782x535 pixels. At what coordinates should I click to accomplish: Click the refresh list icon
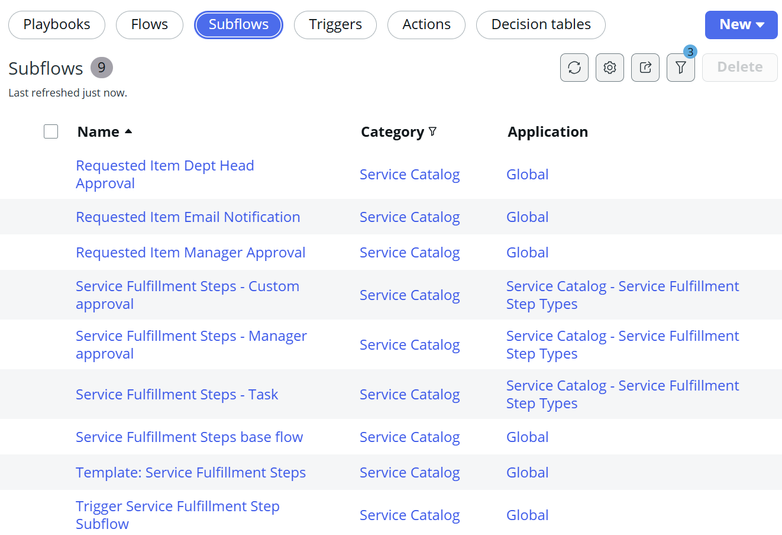(574, 68)
